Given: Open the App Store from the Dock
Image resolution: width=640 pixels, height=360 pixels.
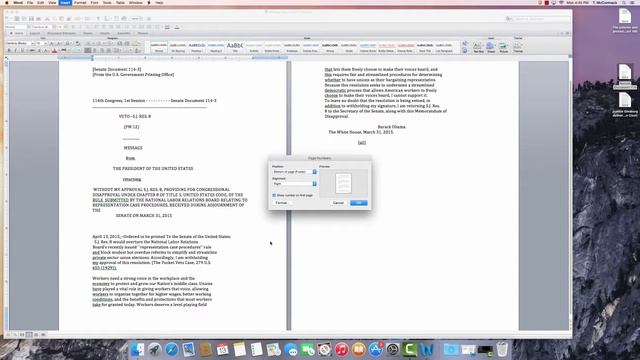Looking at the screenshot, I should click(x=376, y=349).
